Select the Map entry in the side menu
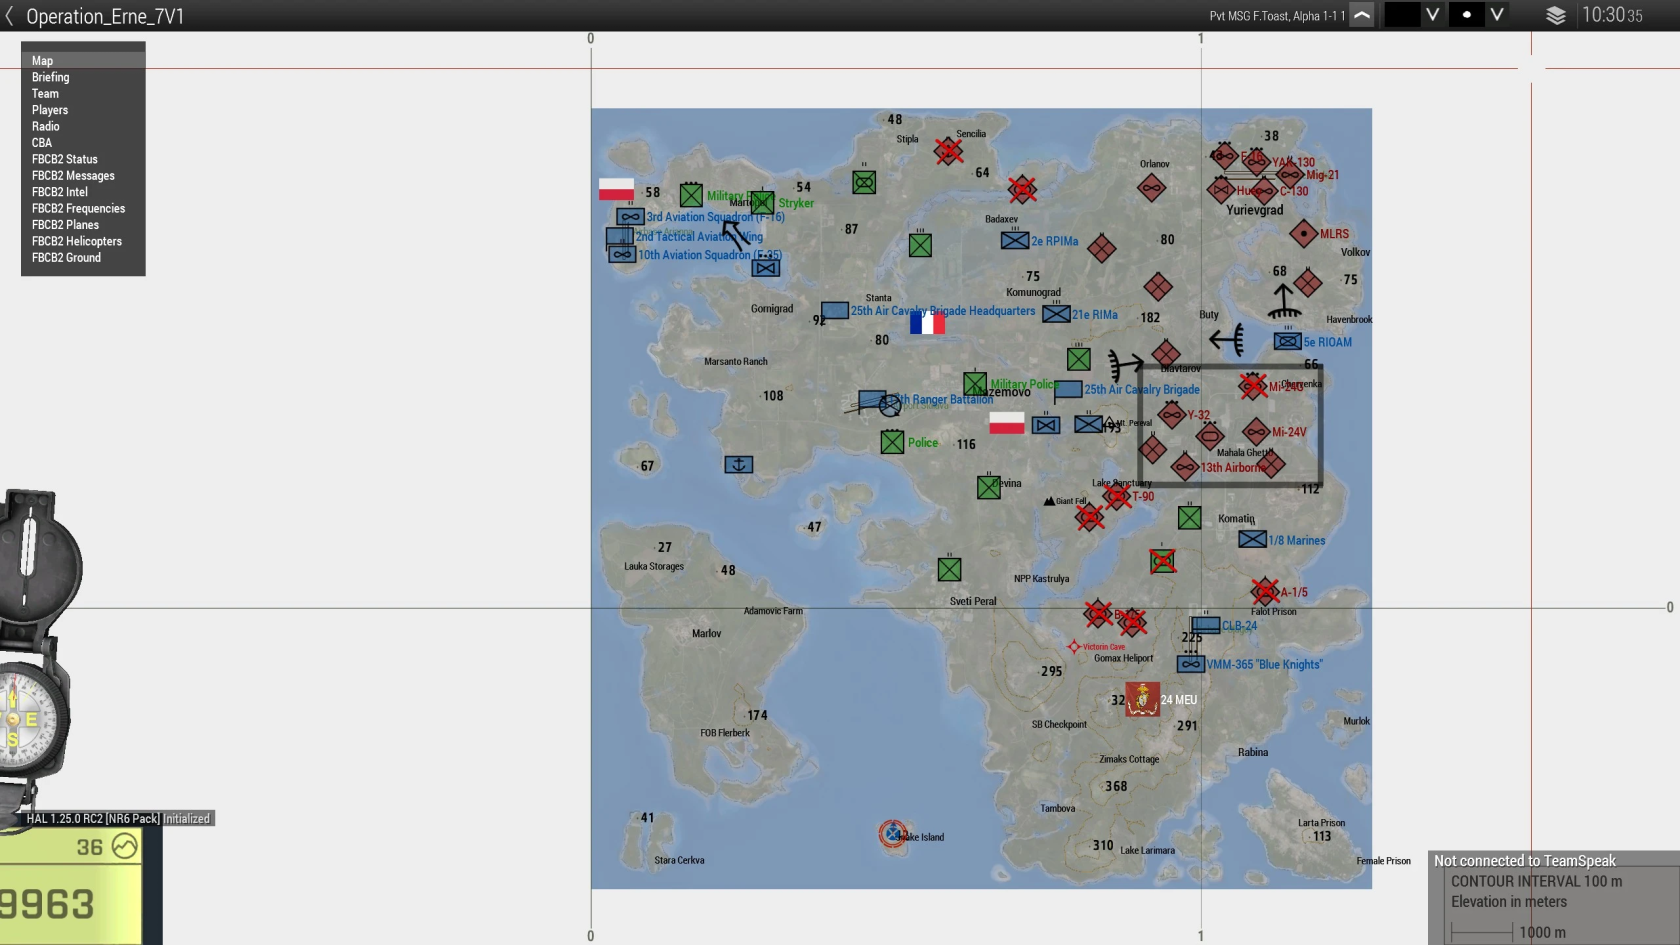Viewport: 1680px width, 945px height. (42, 61)
